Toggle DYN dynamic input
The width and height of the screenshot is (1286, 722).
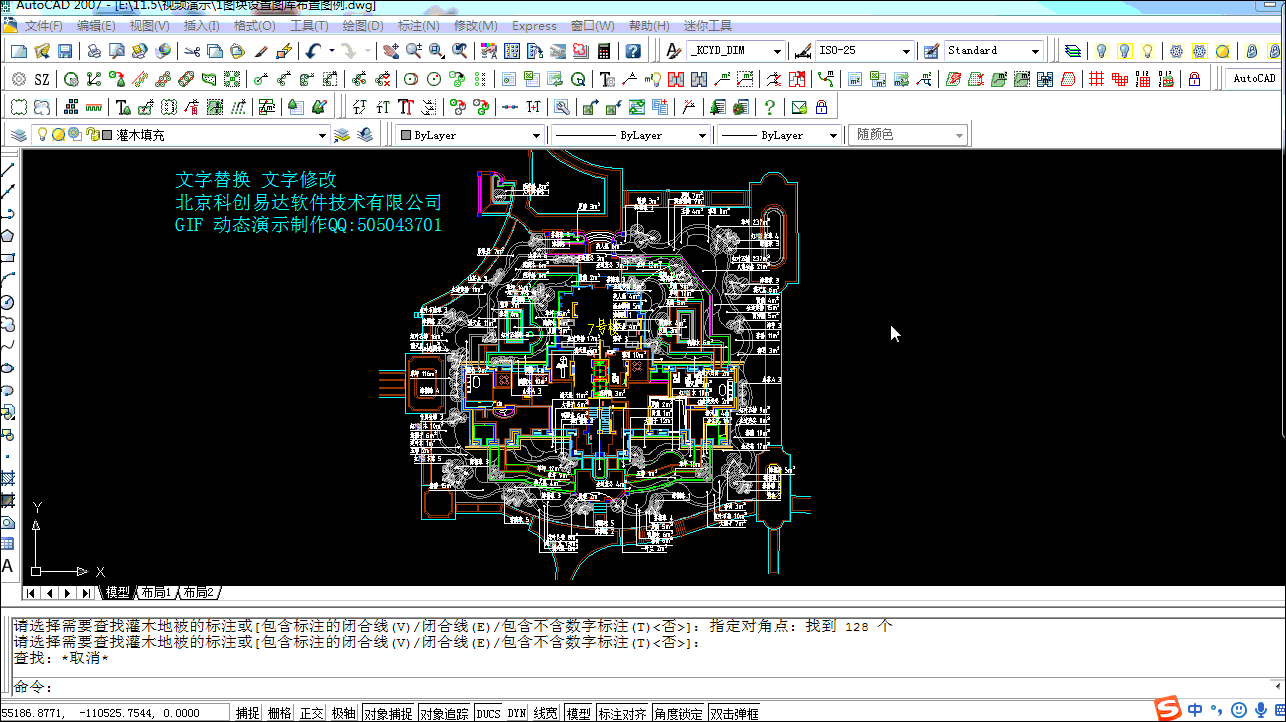pyautogui.click(x=516, y=714)
